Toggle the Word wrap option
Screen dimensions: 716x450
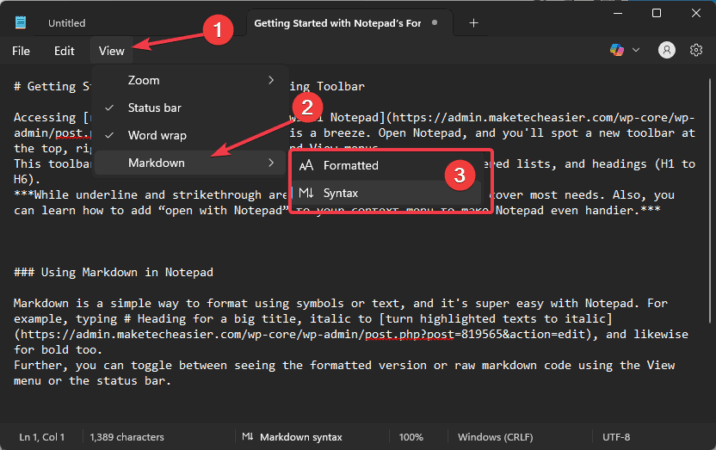(190, 135)
